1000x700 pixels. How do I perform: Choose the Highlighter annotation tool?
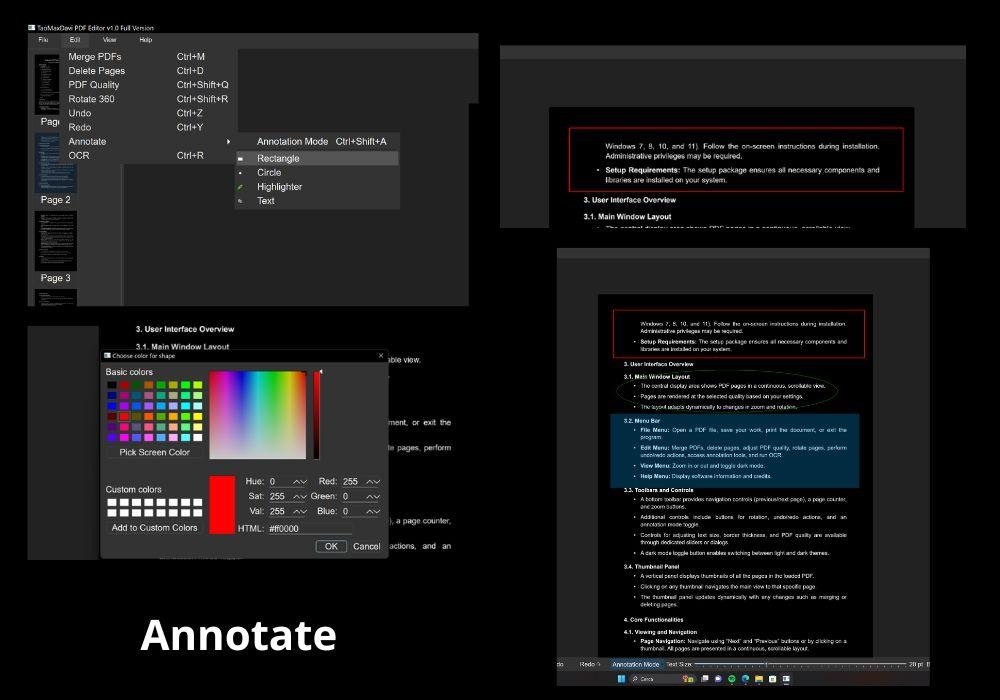coord(279,186)
